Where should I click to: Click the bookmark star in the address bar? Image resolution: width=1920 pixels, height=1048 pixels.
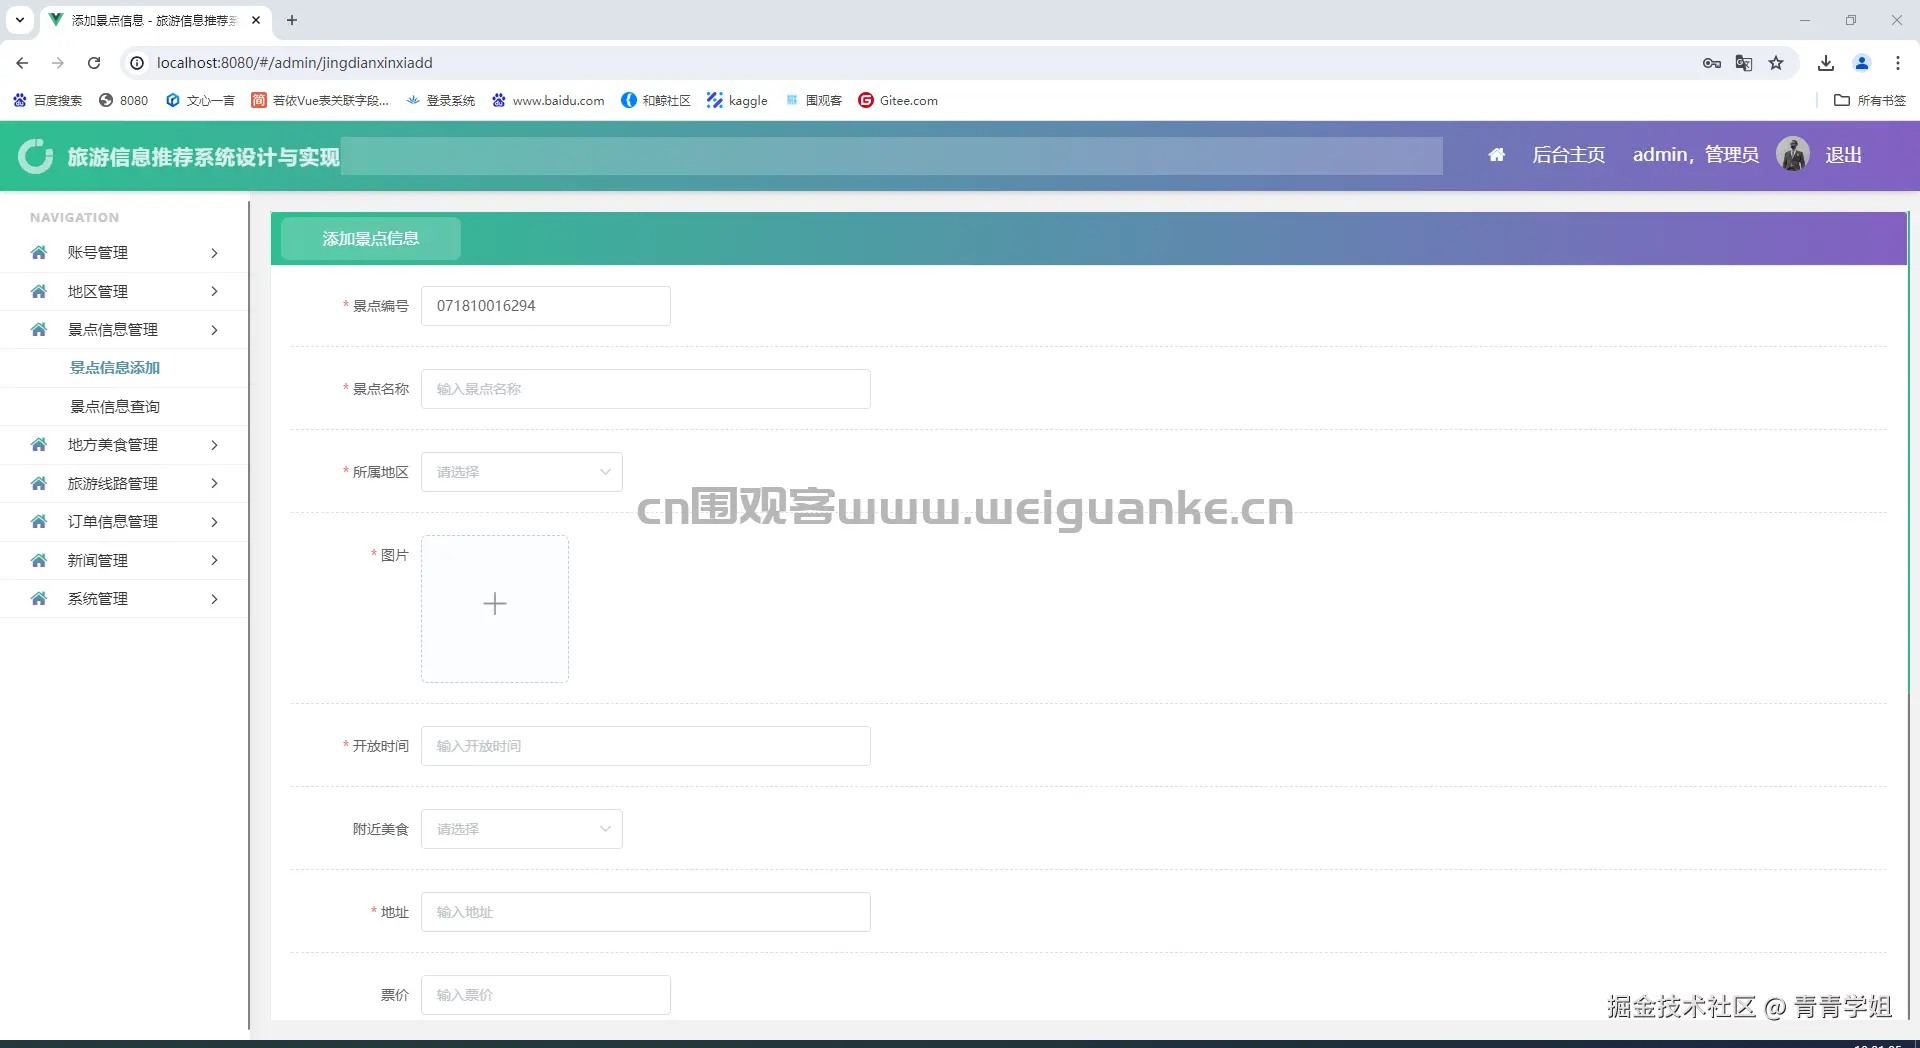click(1776, 62)
